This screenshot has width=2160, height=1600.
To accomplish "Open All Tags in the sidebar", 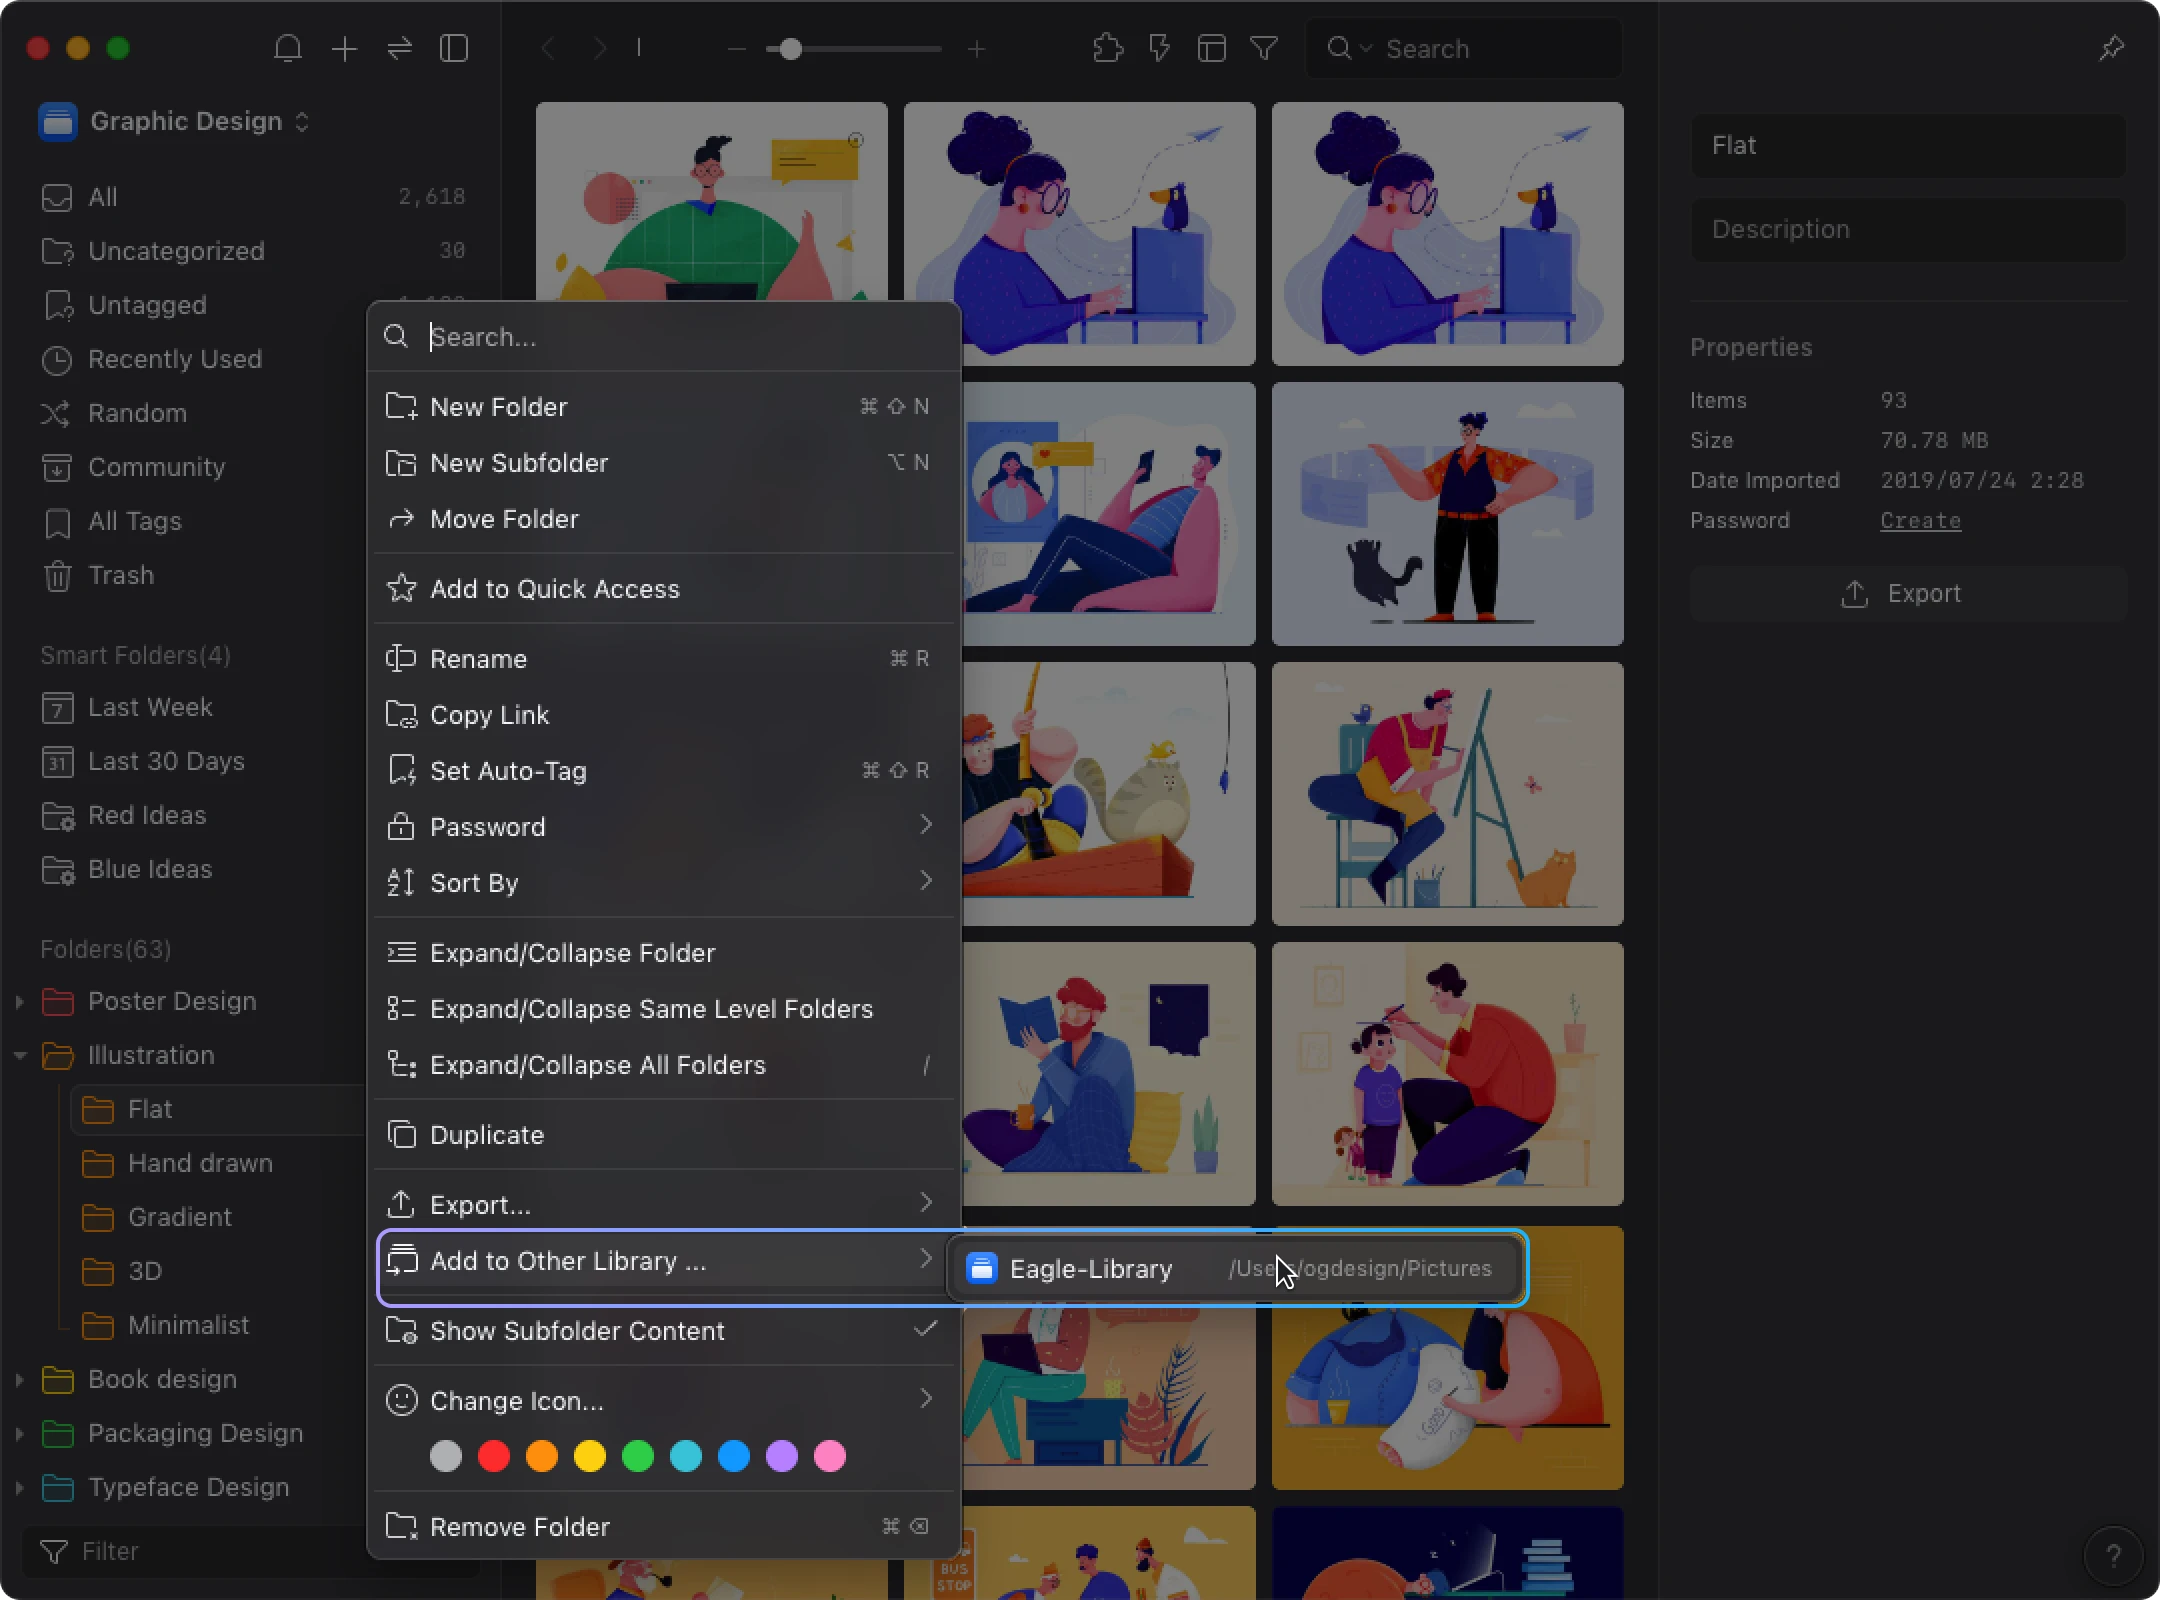I will pyautogui.click(x=198, y=521).
